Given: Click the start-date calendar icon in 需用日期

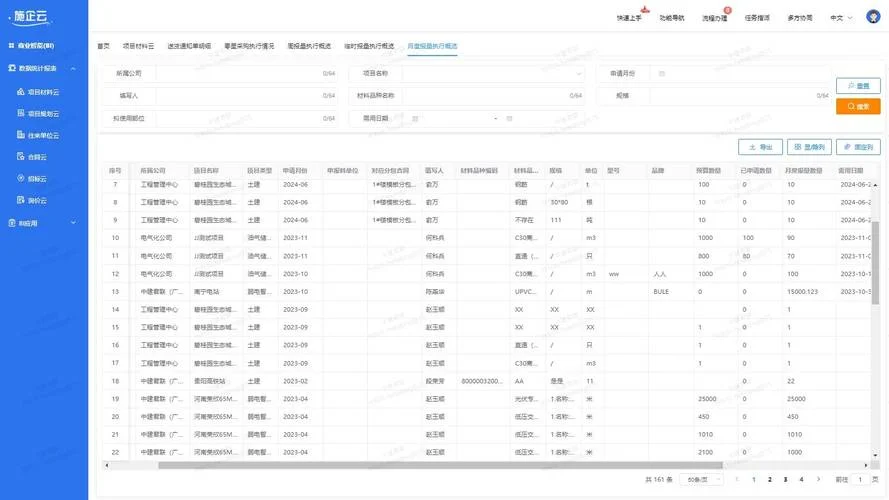Looking at the screenshot, I should point(415,118).
